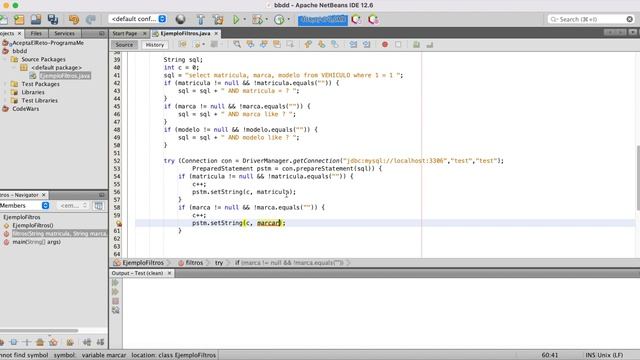Viewport: 640px width, 360px height.
Task: Switch to Source view
Action: coord(124,45)
